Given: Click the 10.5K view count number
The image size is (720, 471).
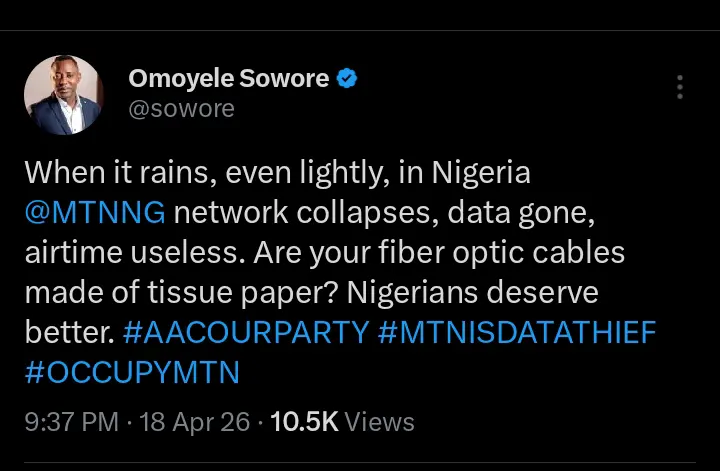Looking at the screenshot, I should tap(305, 422).
